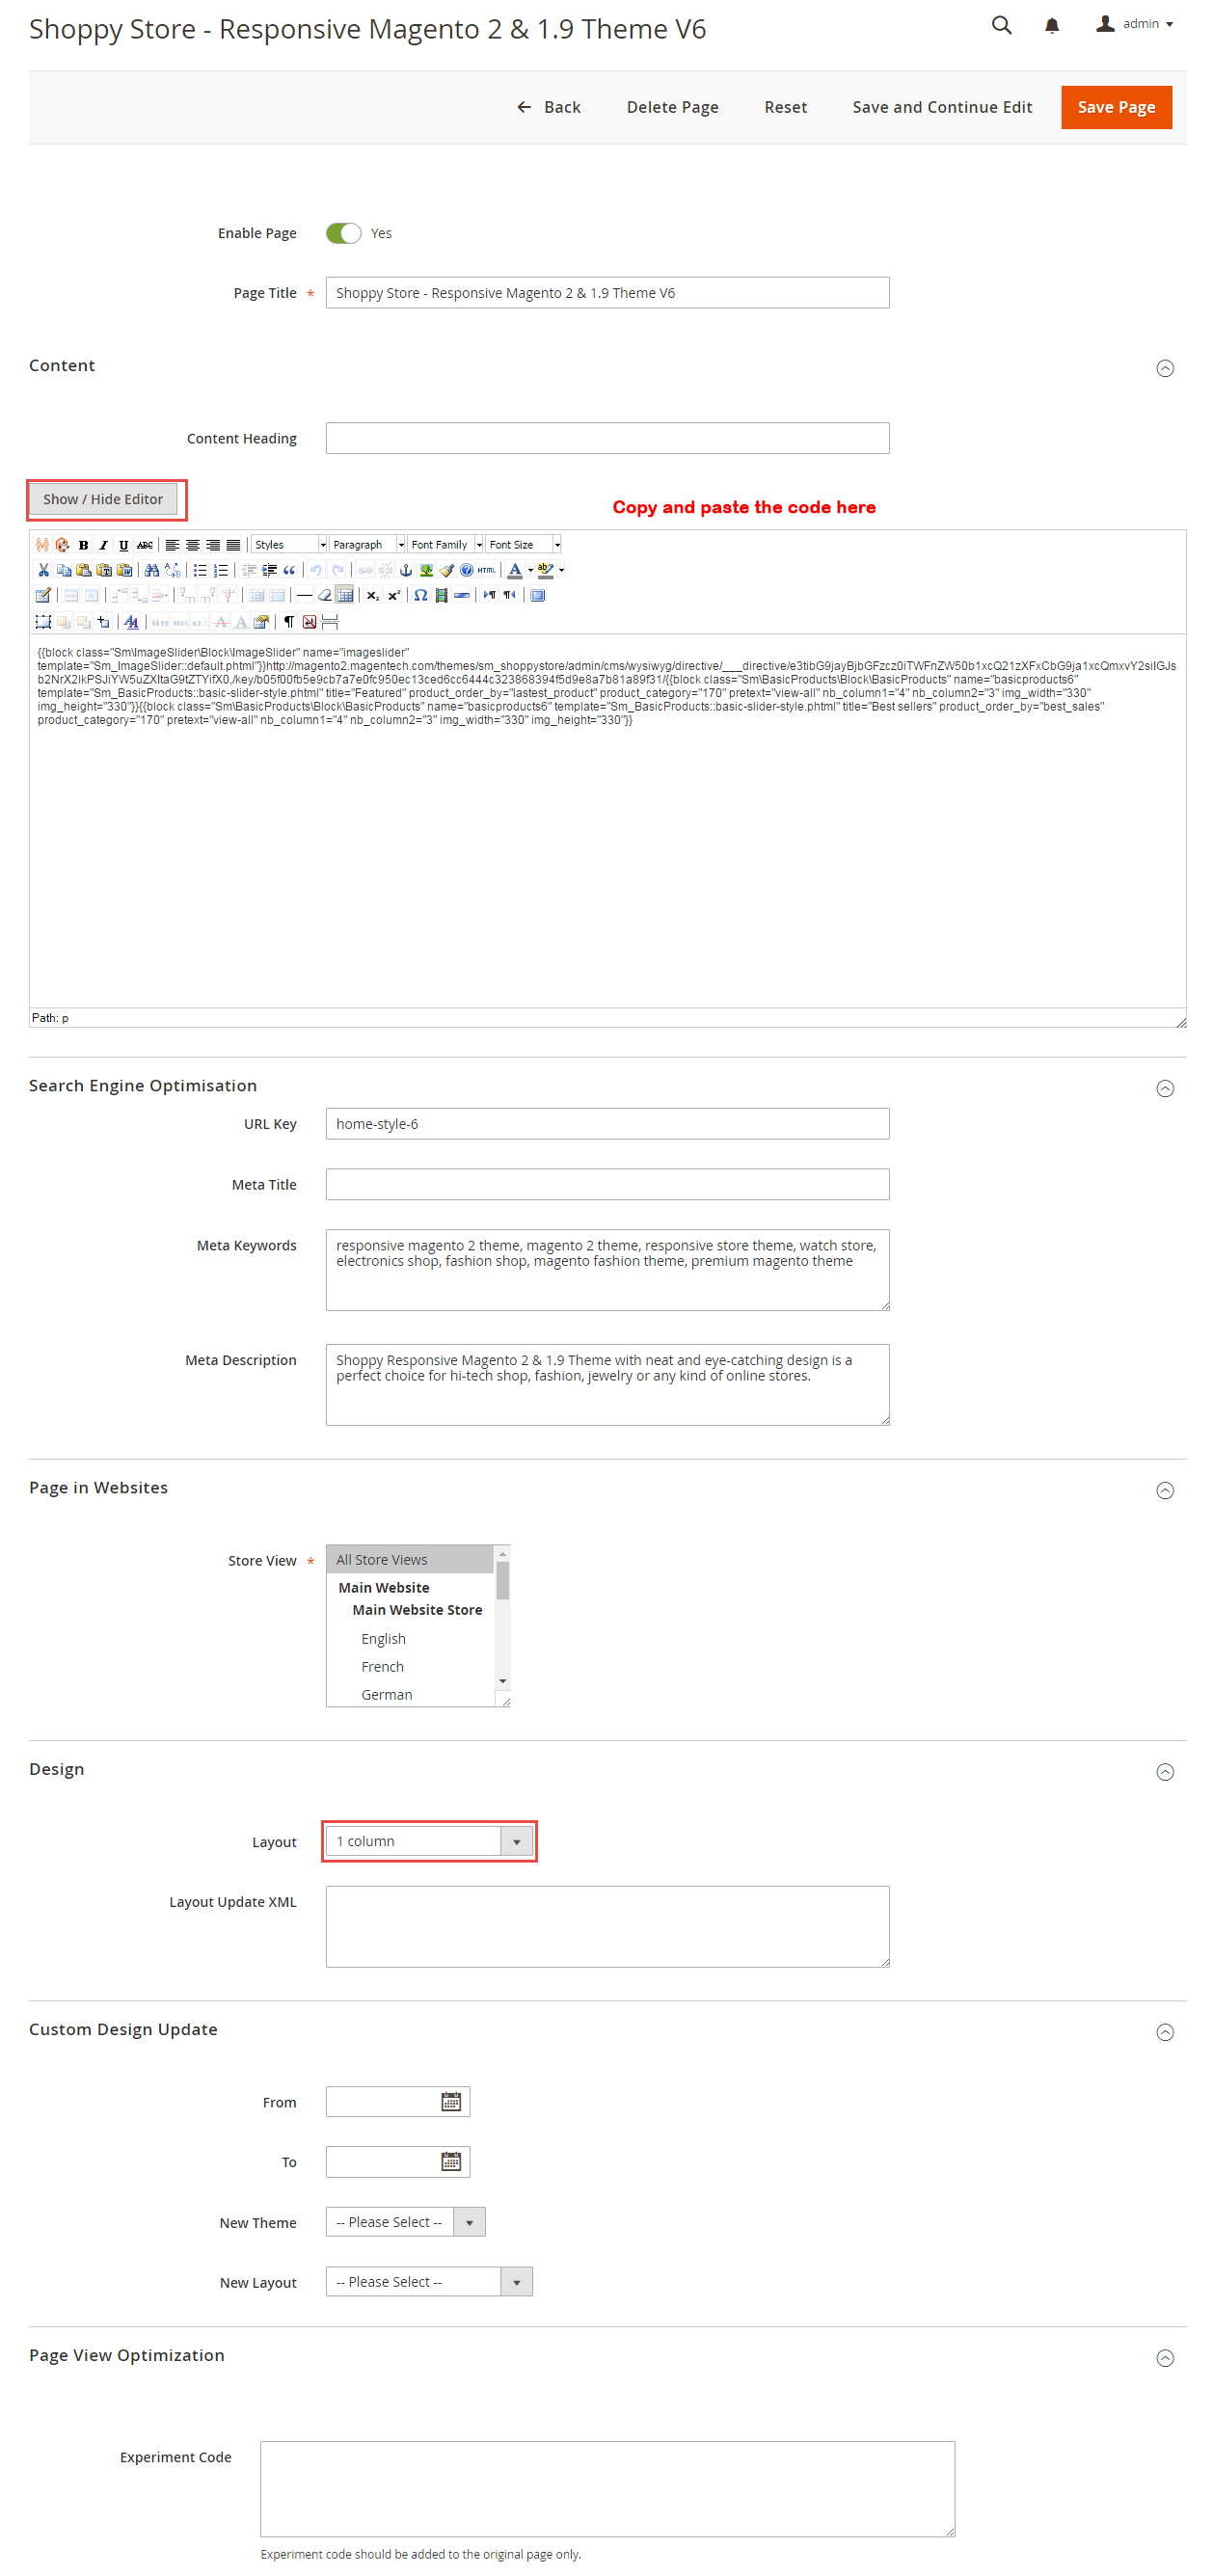Collapse the Custom Design Update section
Image resolution: width=1213 pixels, height=2576 pixels.
[x=1165, y=2032]
